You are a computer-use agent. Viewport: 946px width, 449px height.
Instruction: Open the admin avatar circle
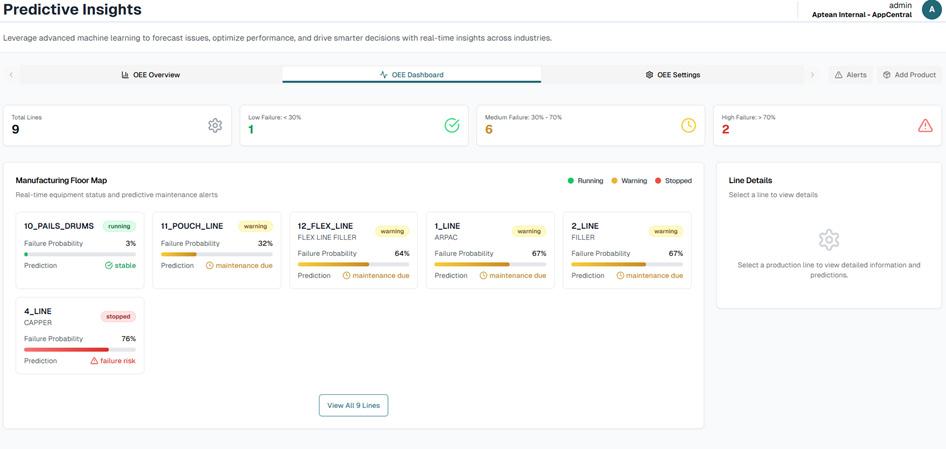click(932, 10)
